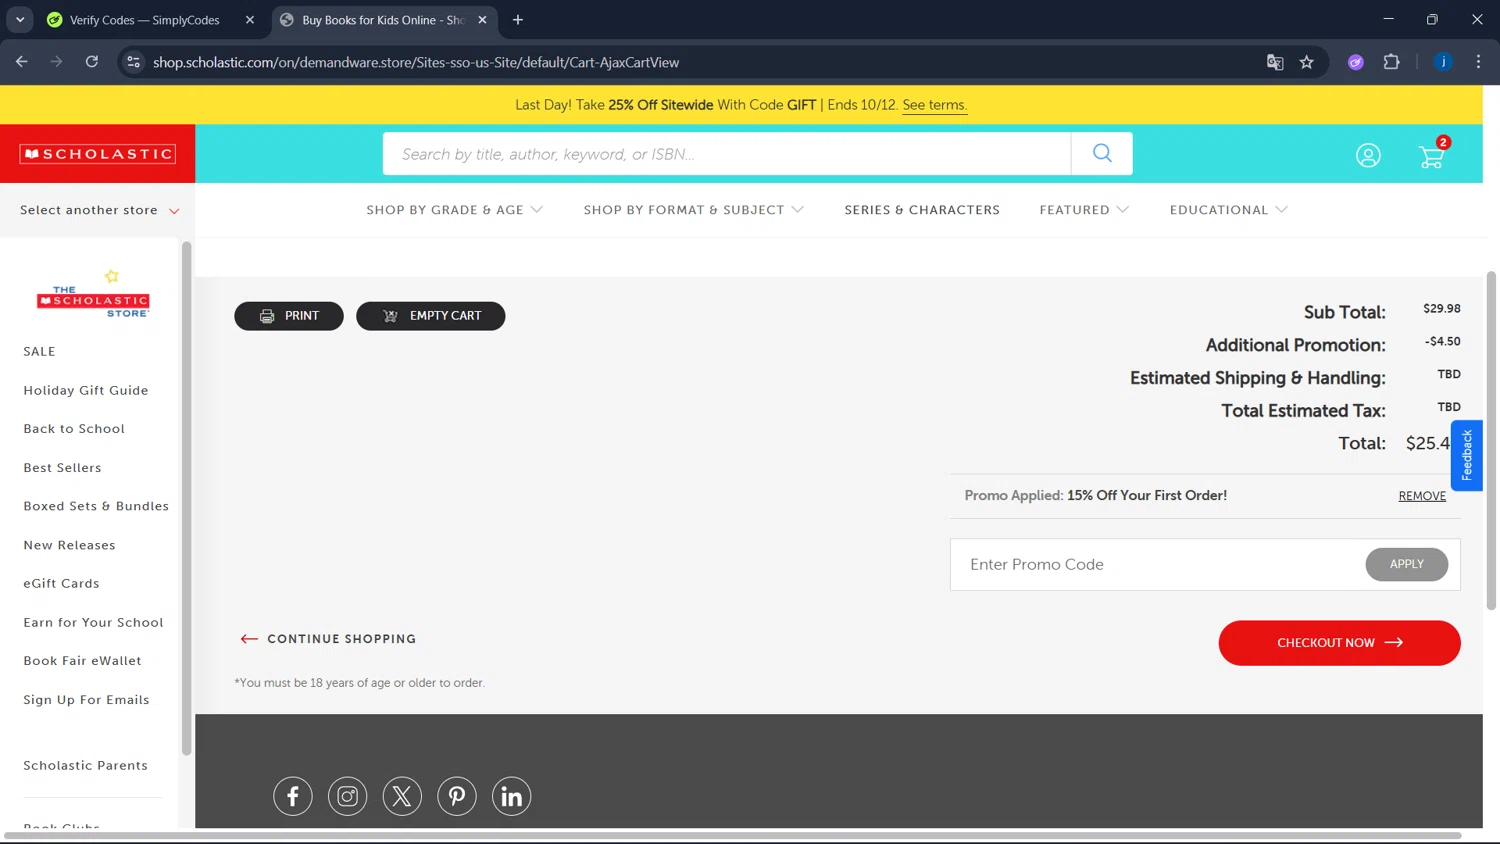Open Back to School sidebar link
This screenshot has height=844, width=1500.
pyautogui.click(x=74, y=429)
